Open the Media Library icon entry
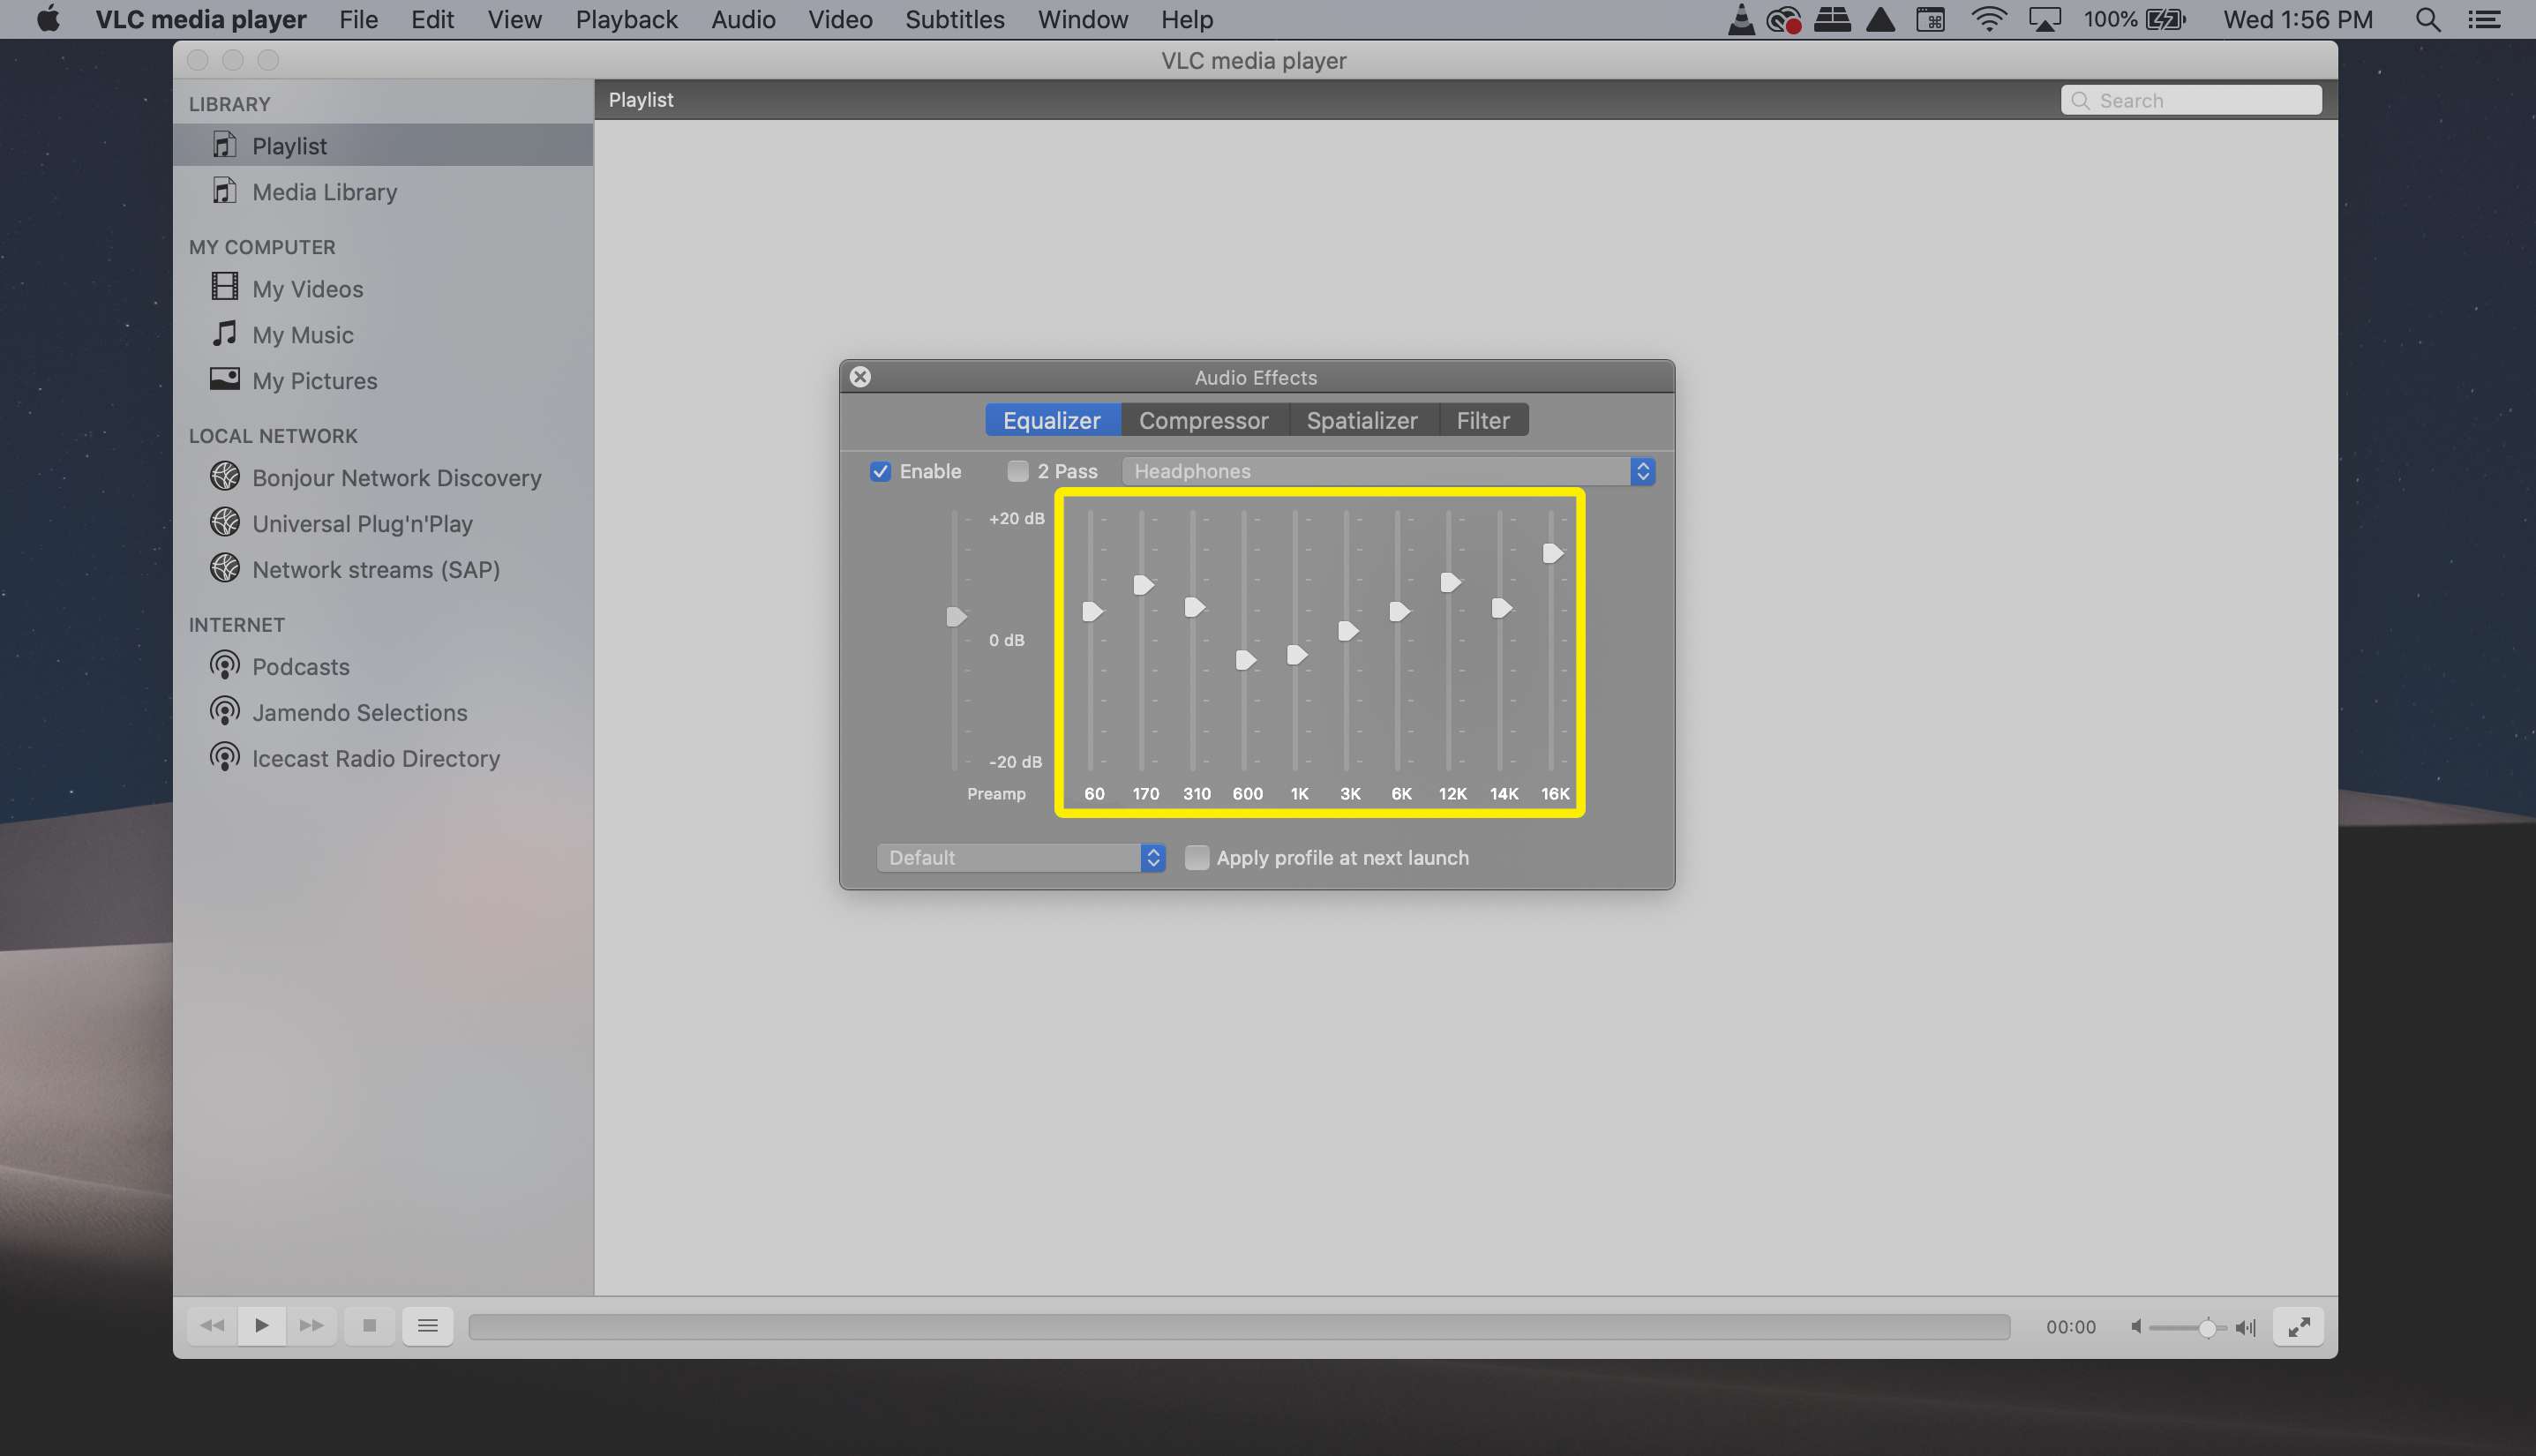2536x1456 pixels. pos(225,191)
